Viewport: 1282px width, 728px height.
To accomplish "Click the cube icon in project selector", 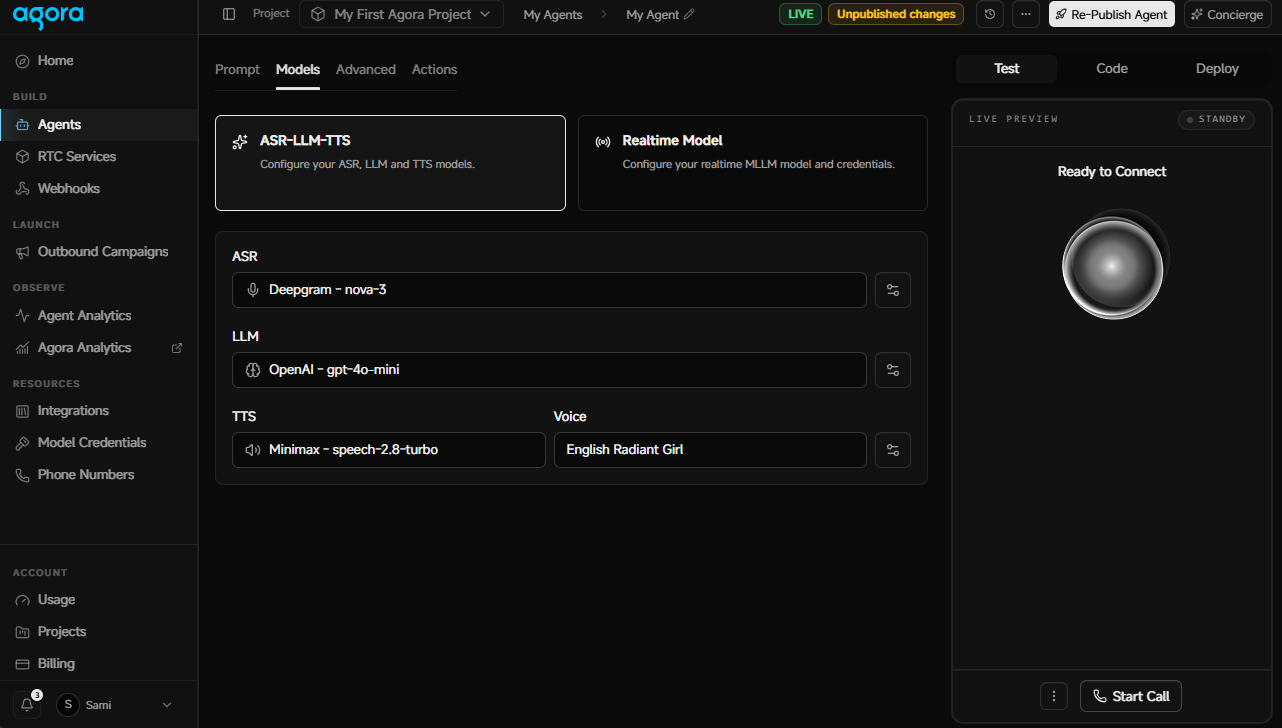I will [x=319, y=14].
